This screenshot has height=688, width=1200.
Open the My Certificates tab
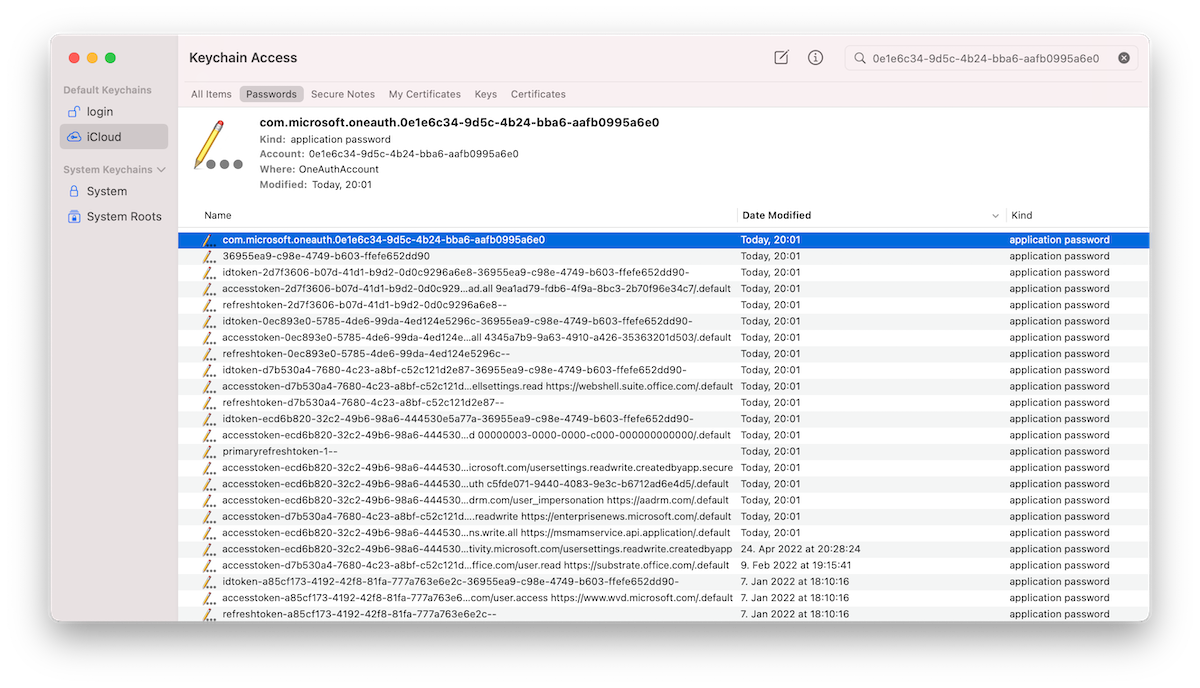(x=424, y=94)
